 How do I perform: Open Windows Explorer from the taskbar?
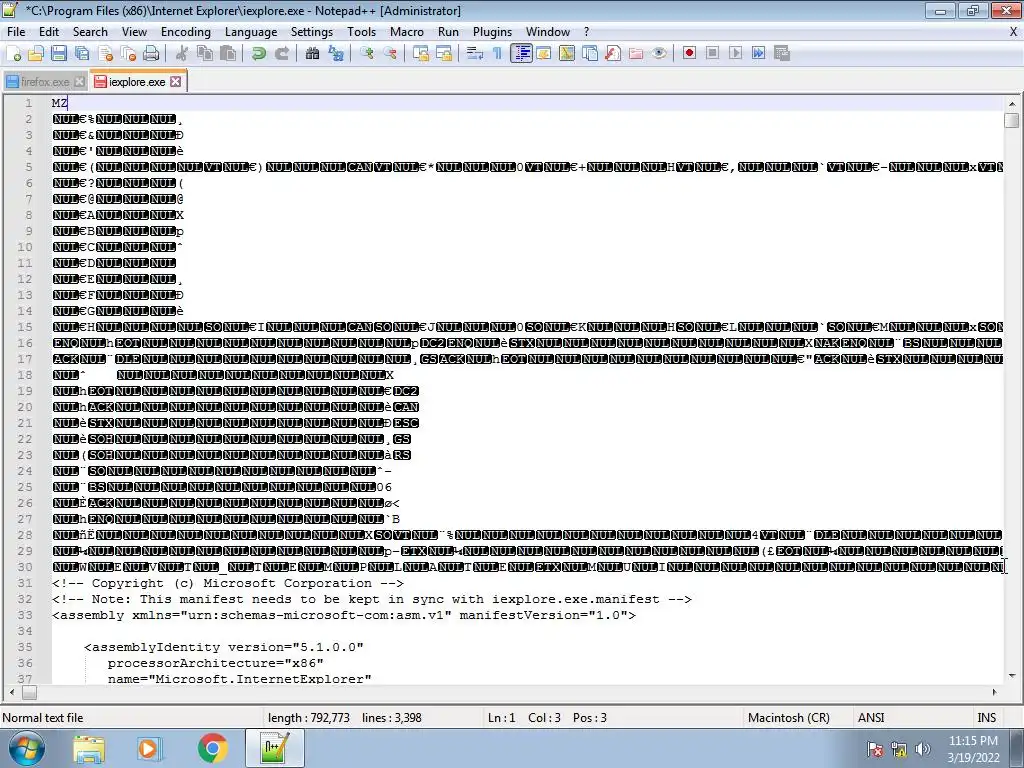pos(89,748)
